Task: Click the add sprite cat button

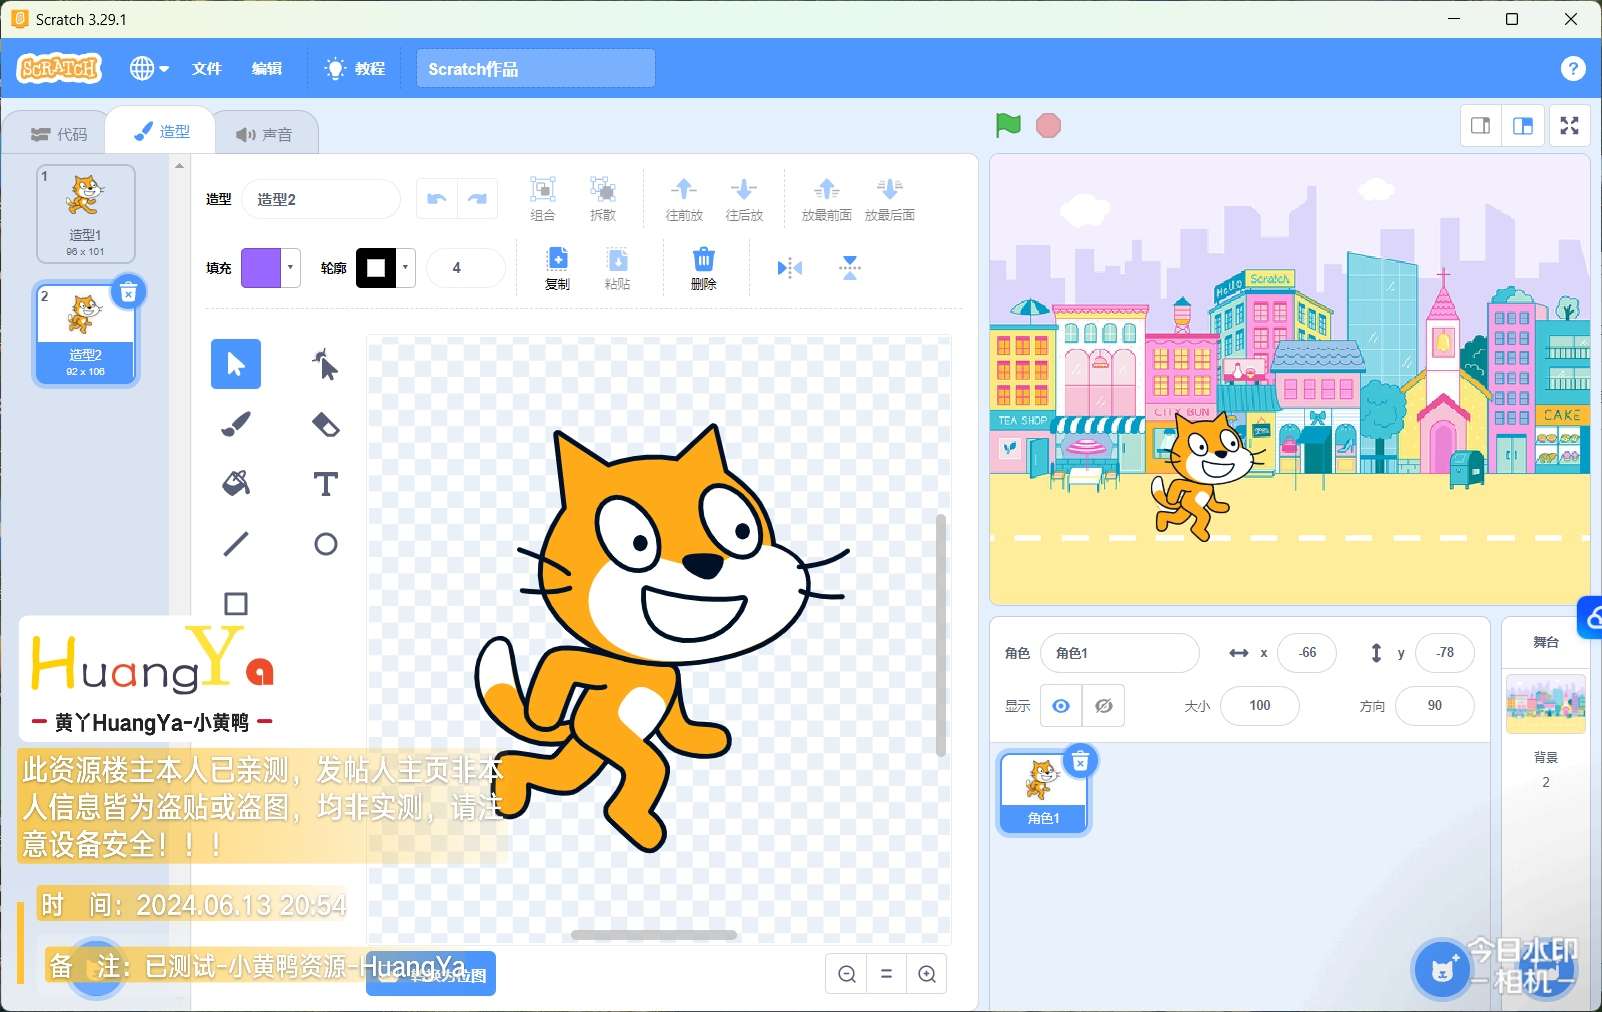Action: tap(1442, 969)
